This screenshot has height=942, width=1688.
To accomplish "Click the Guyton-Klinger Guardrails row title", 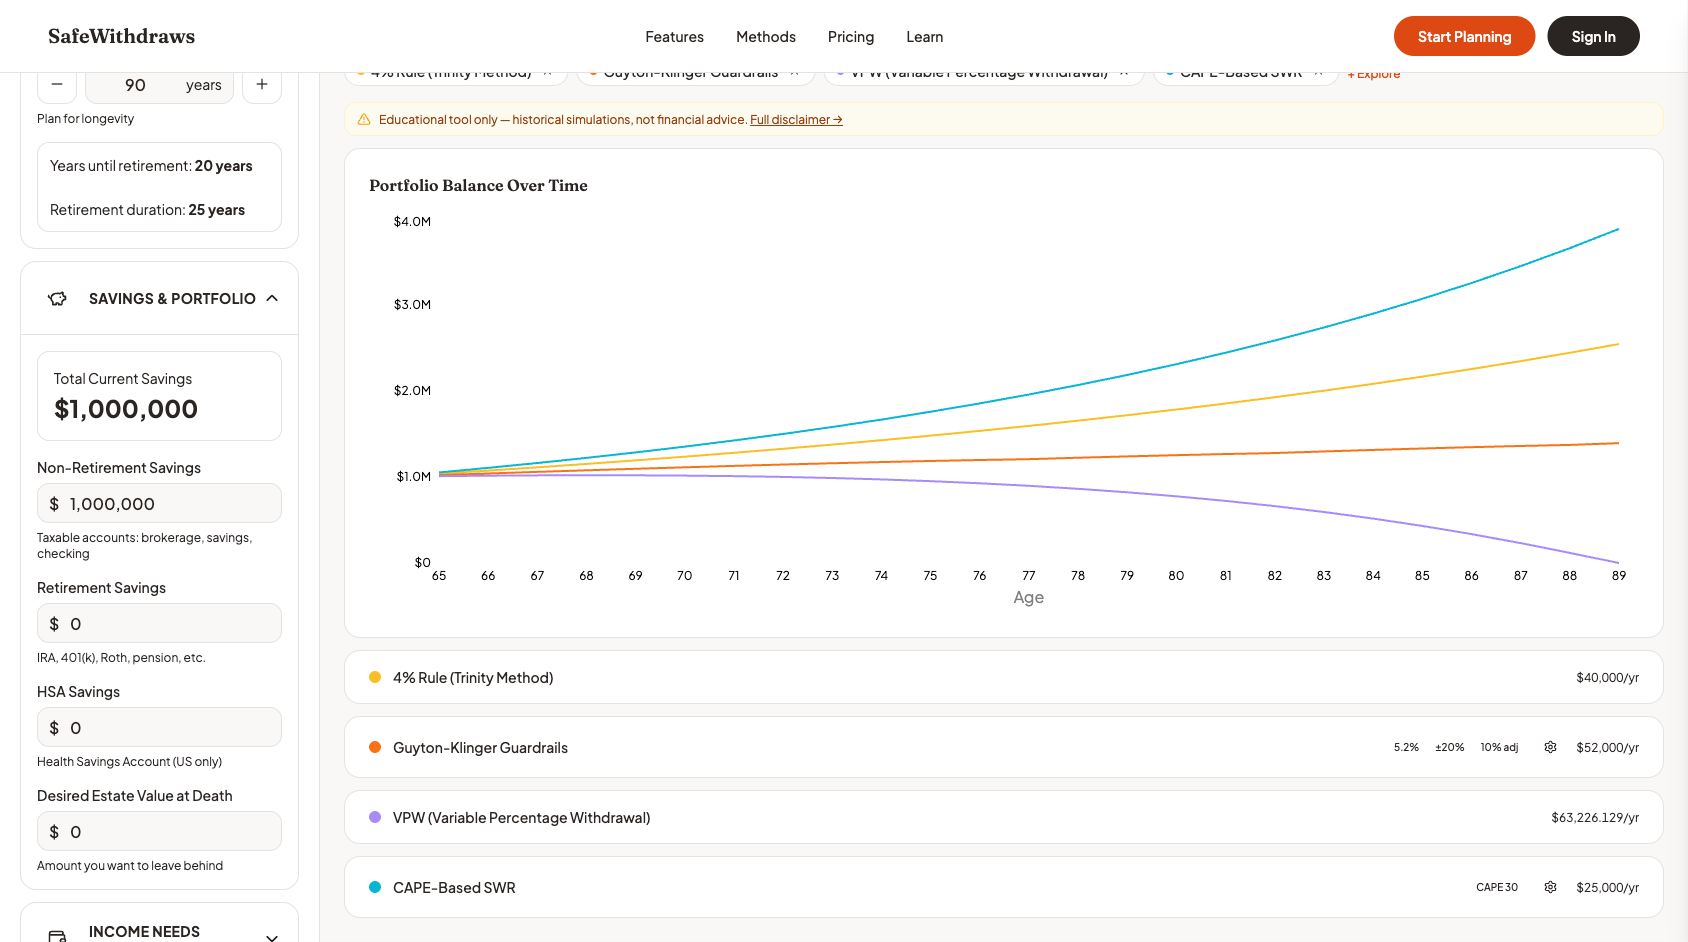I will (480, 748).
